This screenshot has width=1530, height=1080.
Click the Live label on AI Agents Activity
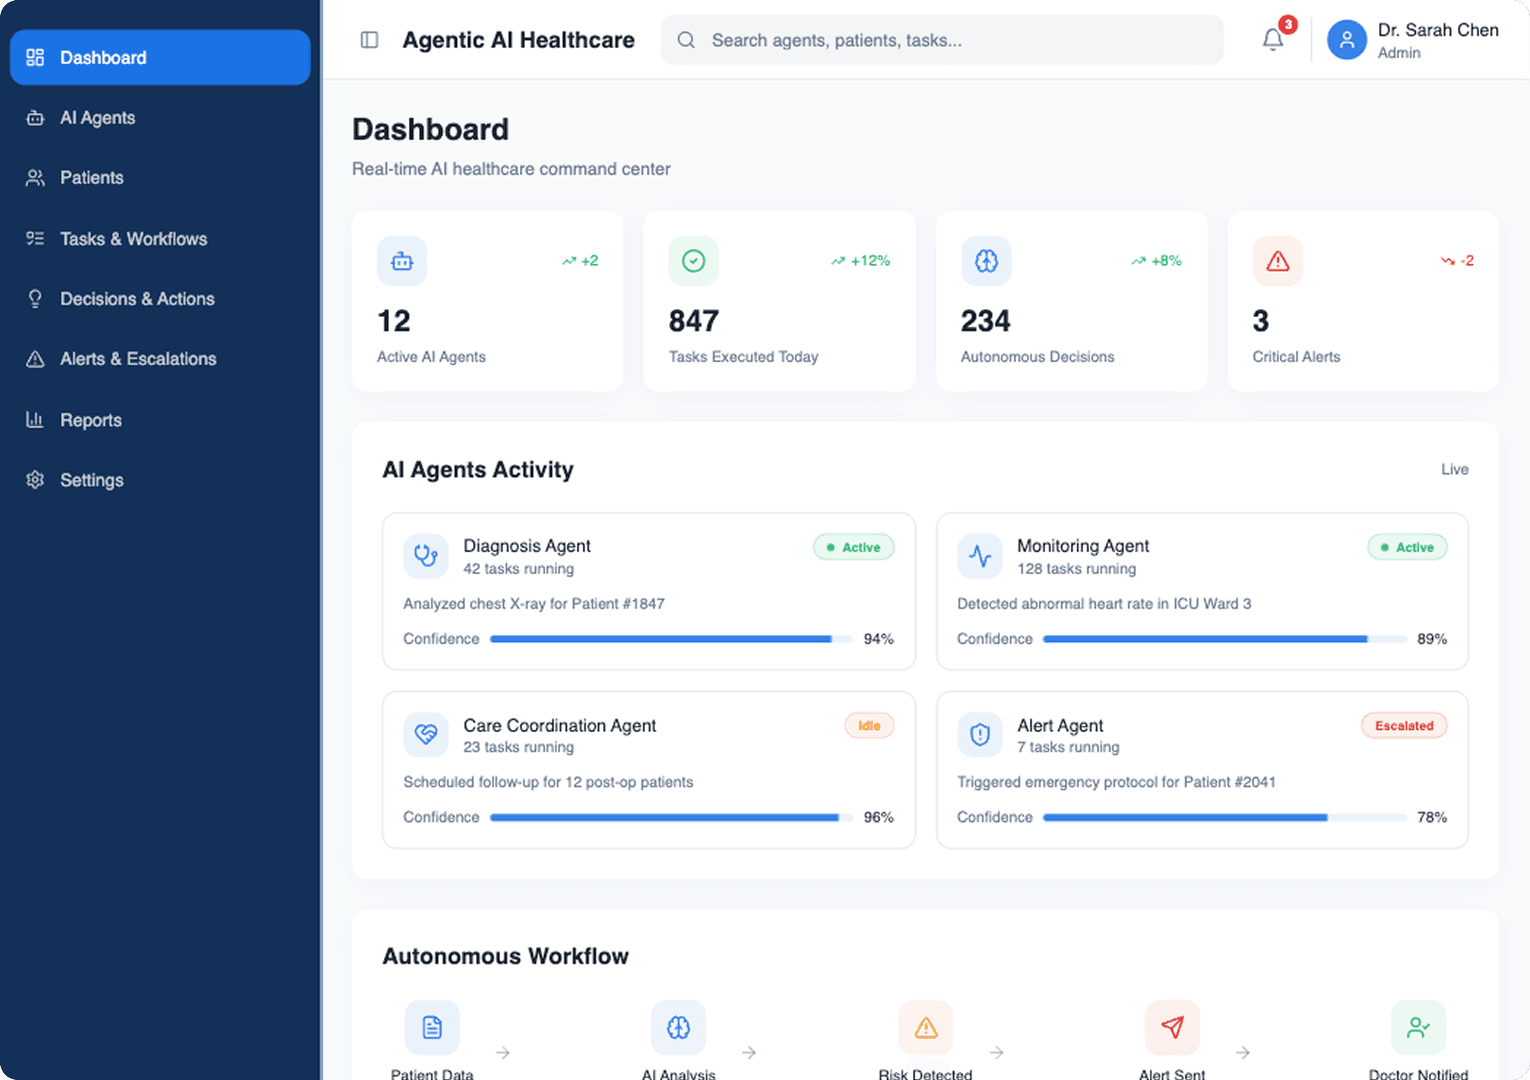point(1455,469)
